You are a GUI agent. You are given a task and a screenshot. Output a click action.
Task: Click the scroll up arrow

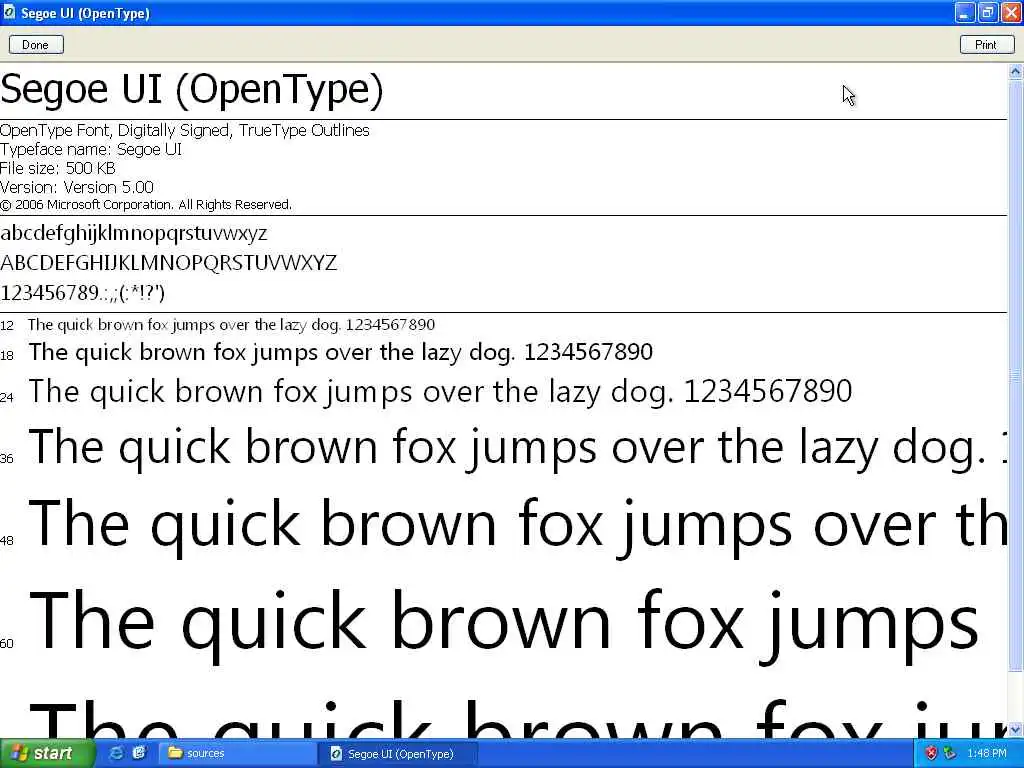(x=1016, y=71)
